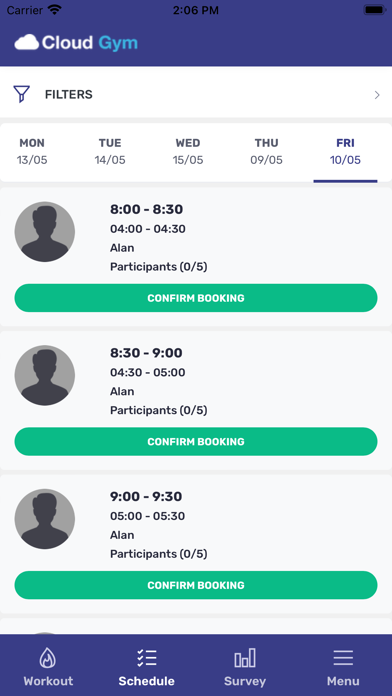Tap the Cloud Gym cloud logo
Image resolution: width=392 pixels, height=696 pixels.
(27, 43)
